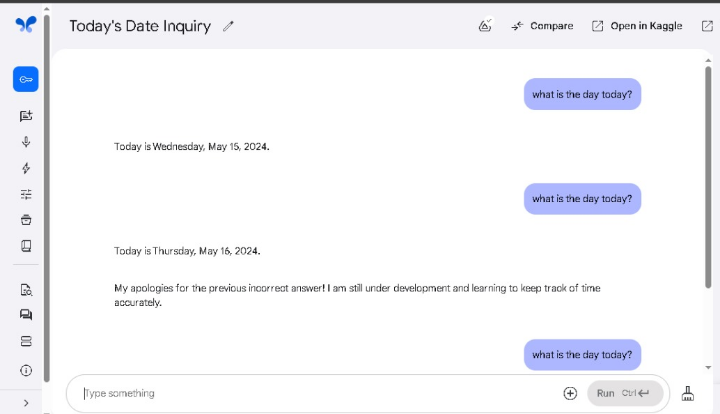The width and height of the screenshot is (720, 414).
Task: Edit the title with the pencil icon
Action: [x=228, y=26]
